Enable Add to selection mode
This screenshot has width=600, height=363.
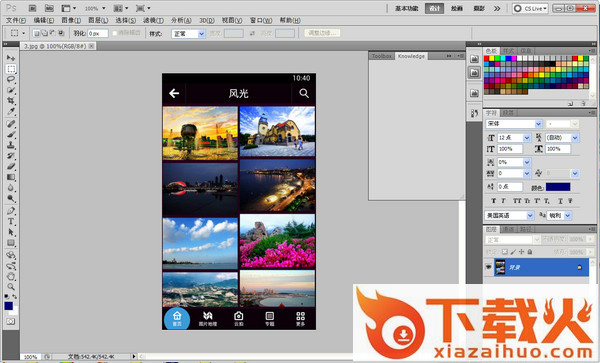[x=44, y=34]
